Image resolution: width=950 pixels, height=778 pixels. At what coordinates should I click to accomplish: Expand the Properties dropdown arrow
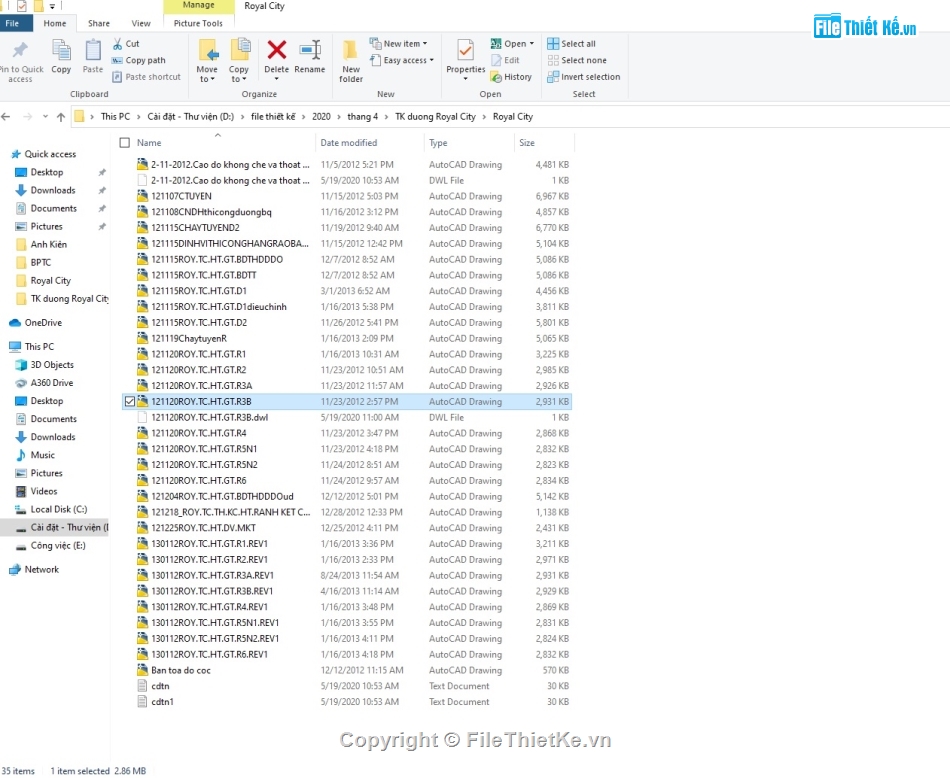click(465, 79)
